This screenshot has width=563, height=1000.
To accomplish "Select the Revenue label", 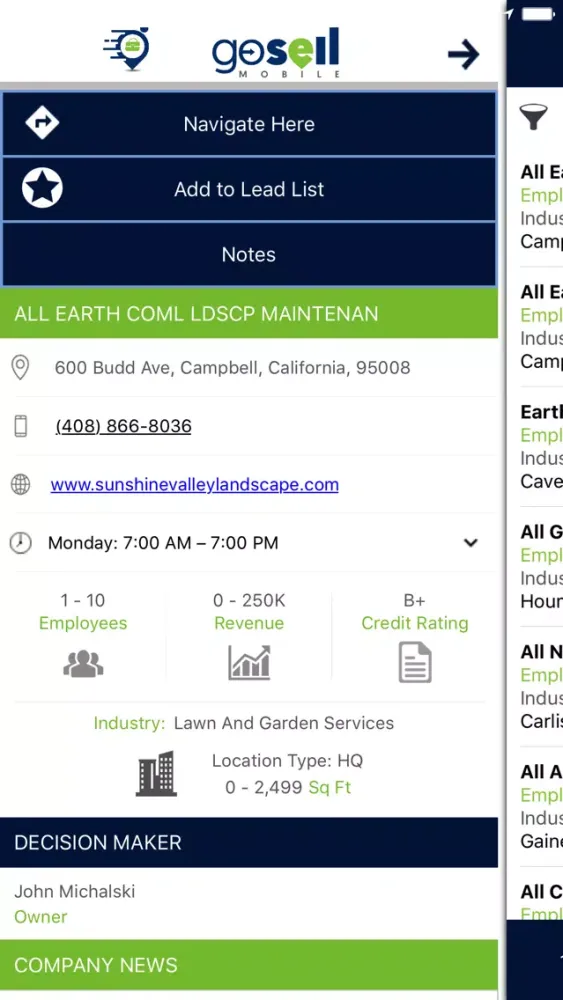I will (249, 623).
